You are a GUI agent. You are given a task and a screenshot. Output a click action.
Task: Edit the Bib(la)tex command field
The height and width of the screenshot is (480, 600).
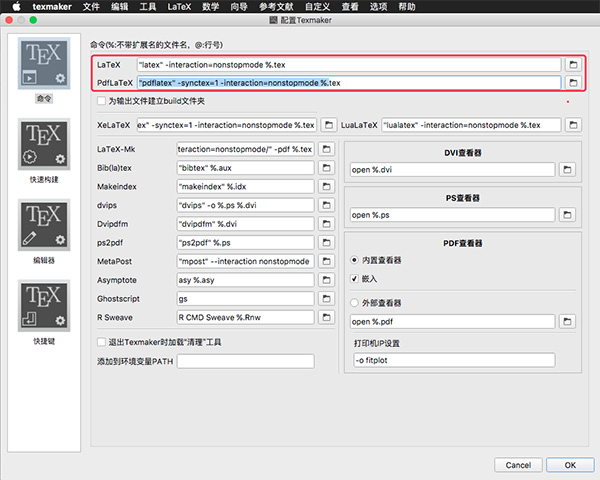[245, 168]
